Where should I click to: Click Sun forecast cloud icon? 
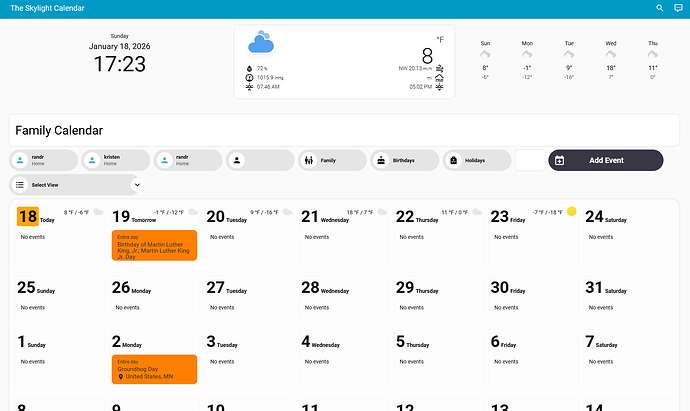click(485, 55)
